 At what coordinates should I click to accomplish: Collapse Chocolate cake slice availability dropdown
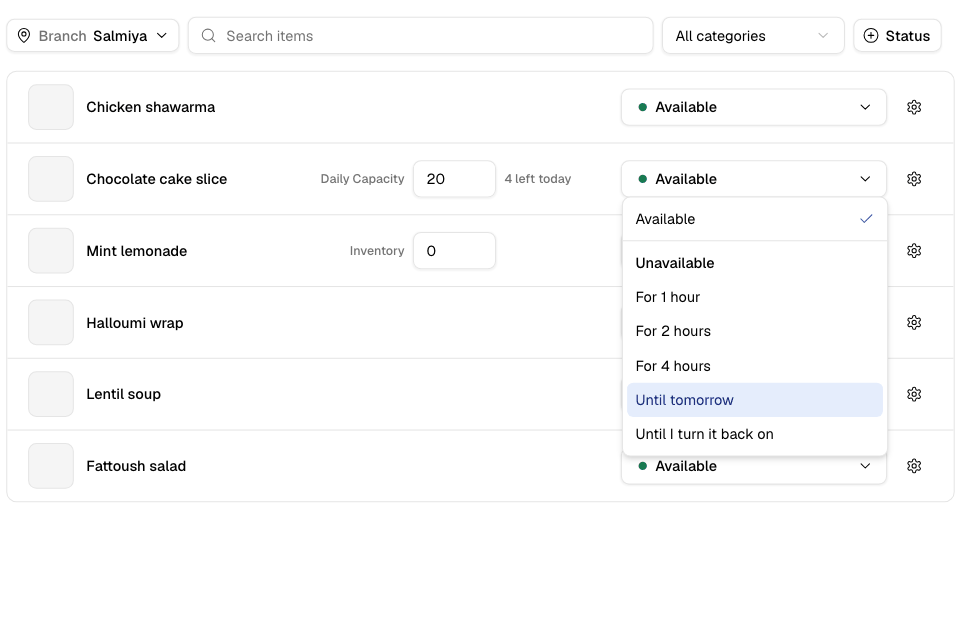click(x=754, y=179)
